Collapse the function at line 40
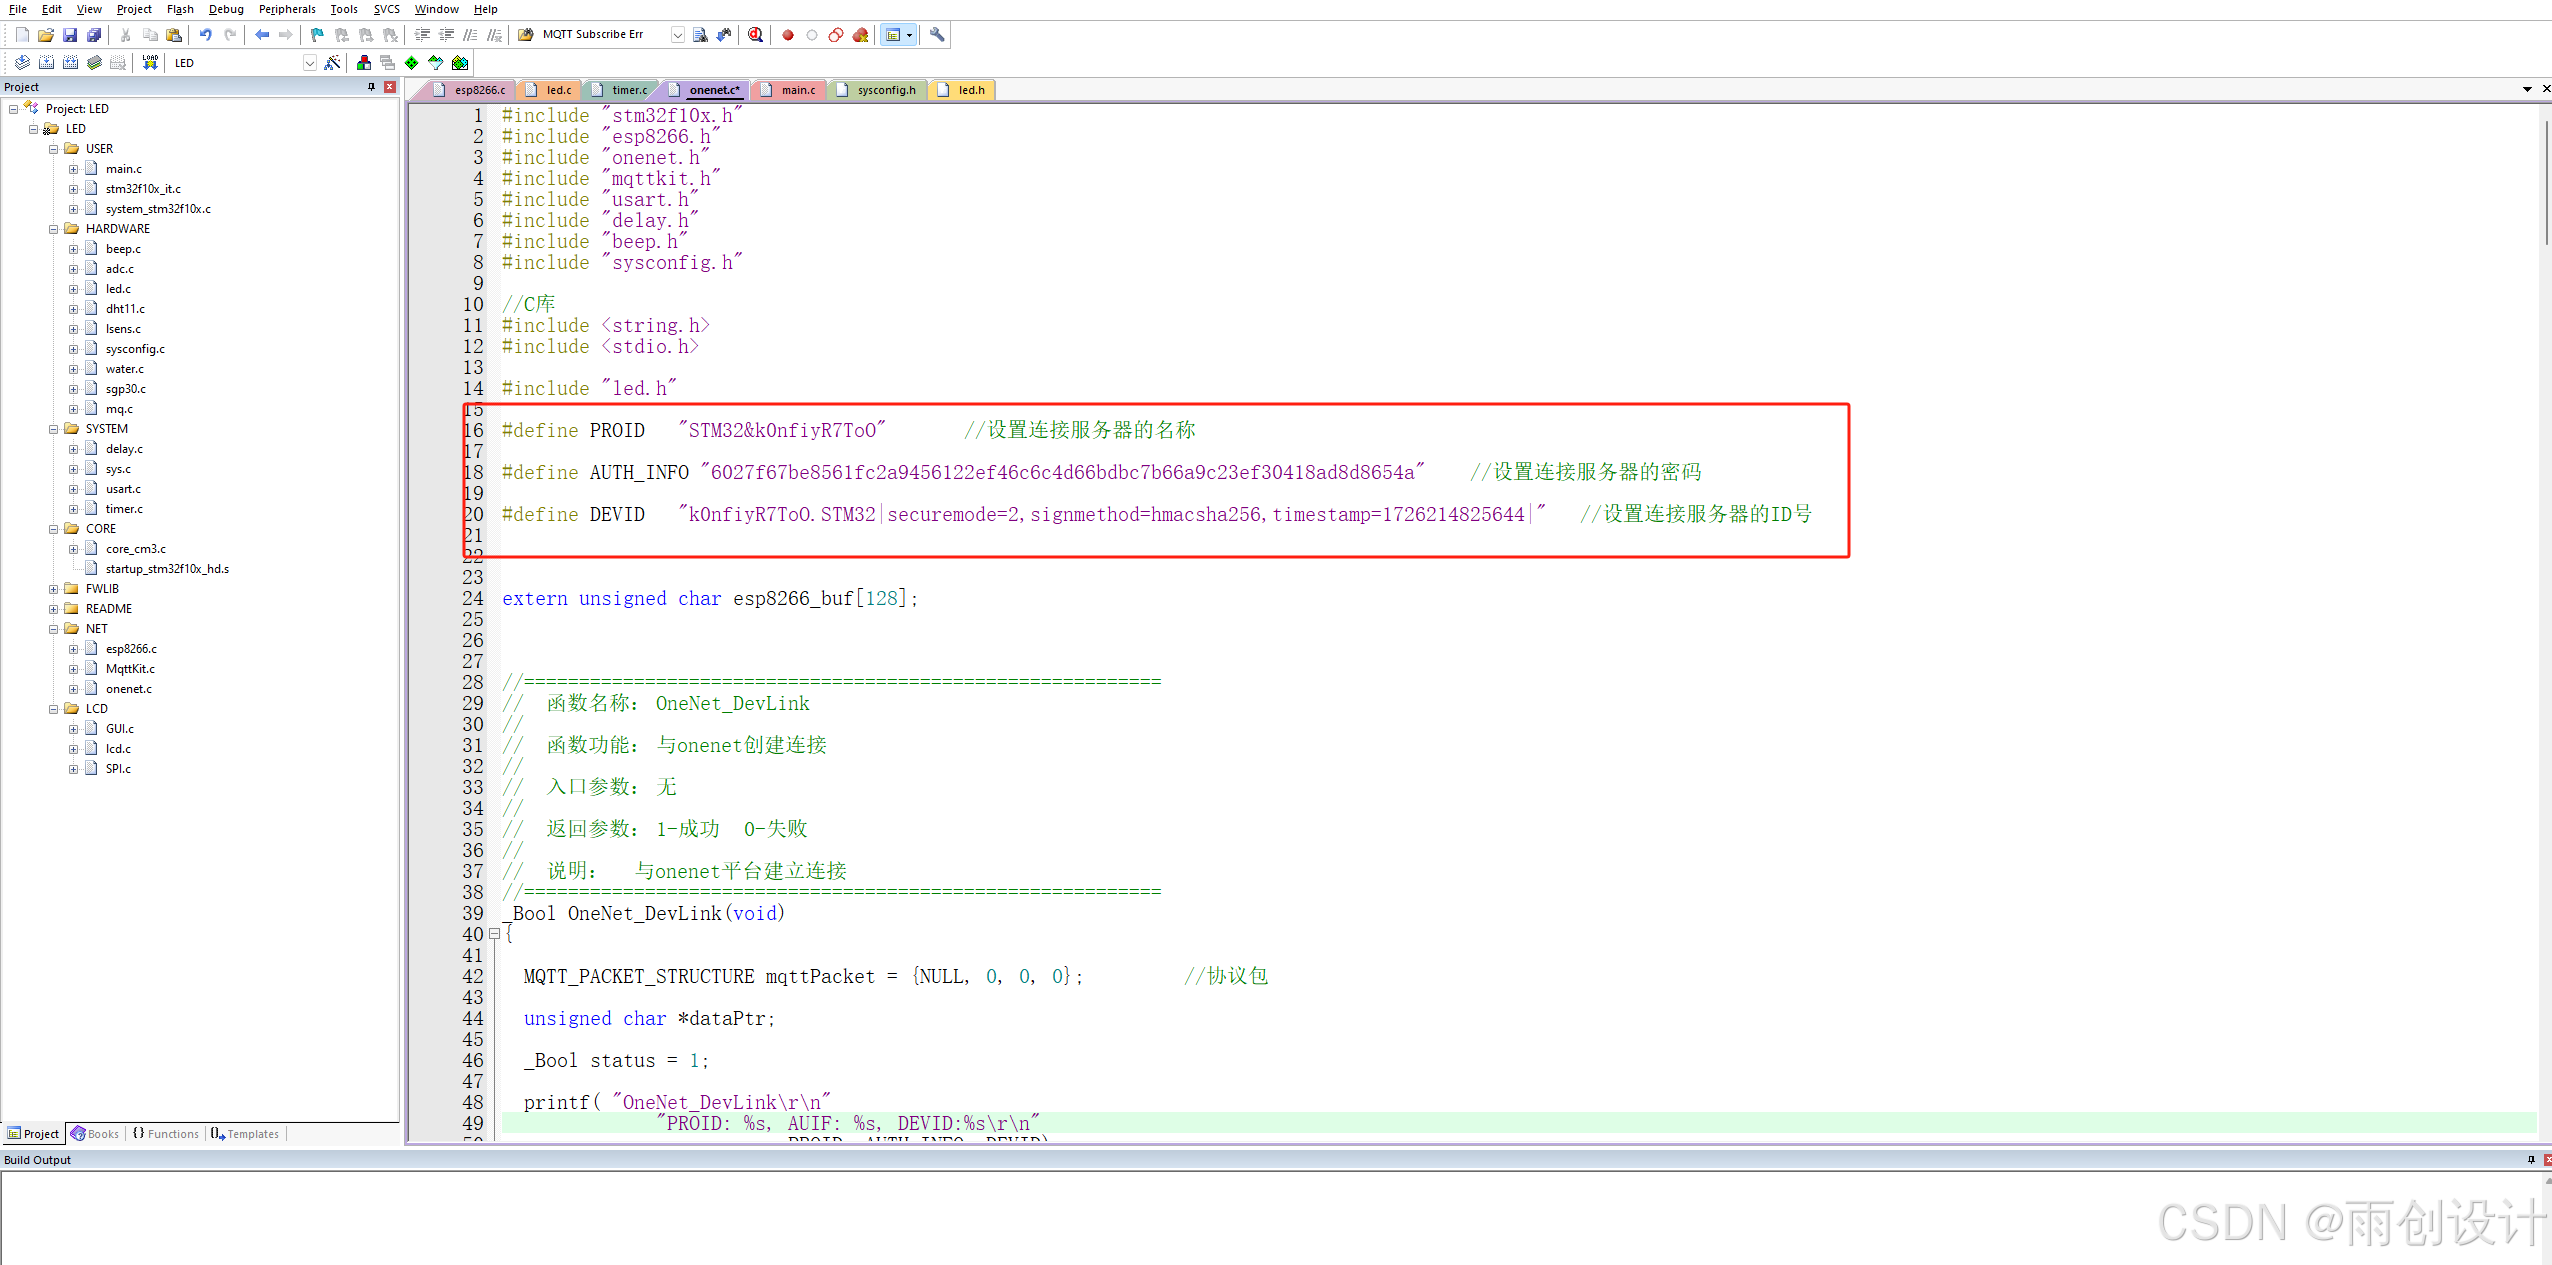 point(494,934)
